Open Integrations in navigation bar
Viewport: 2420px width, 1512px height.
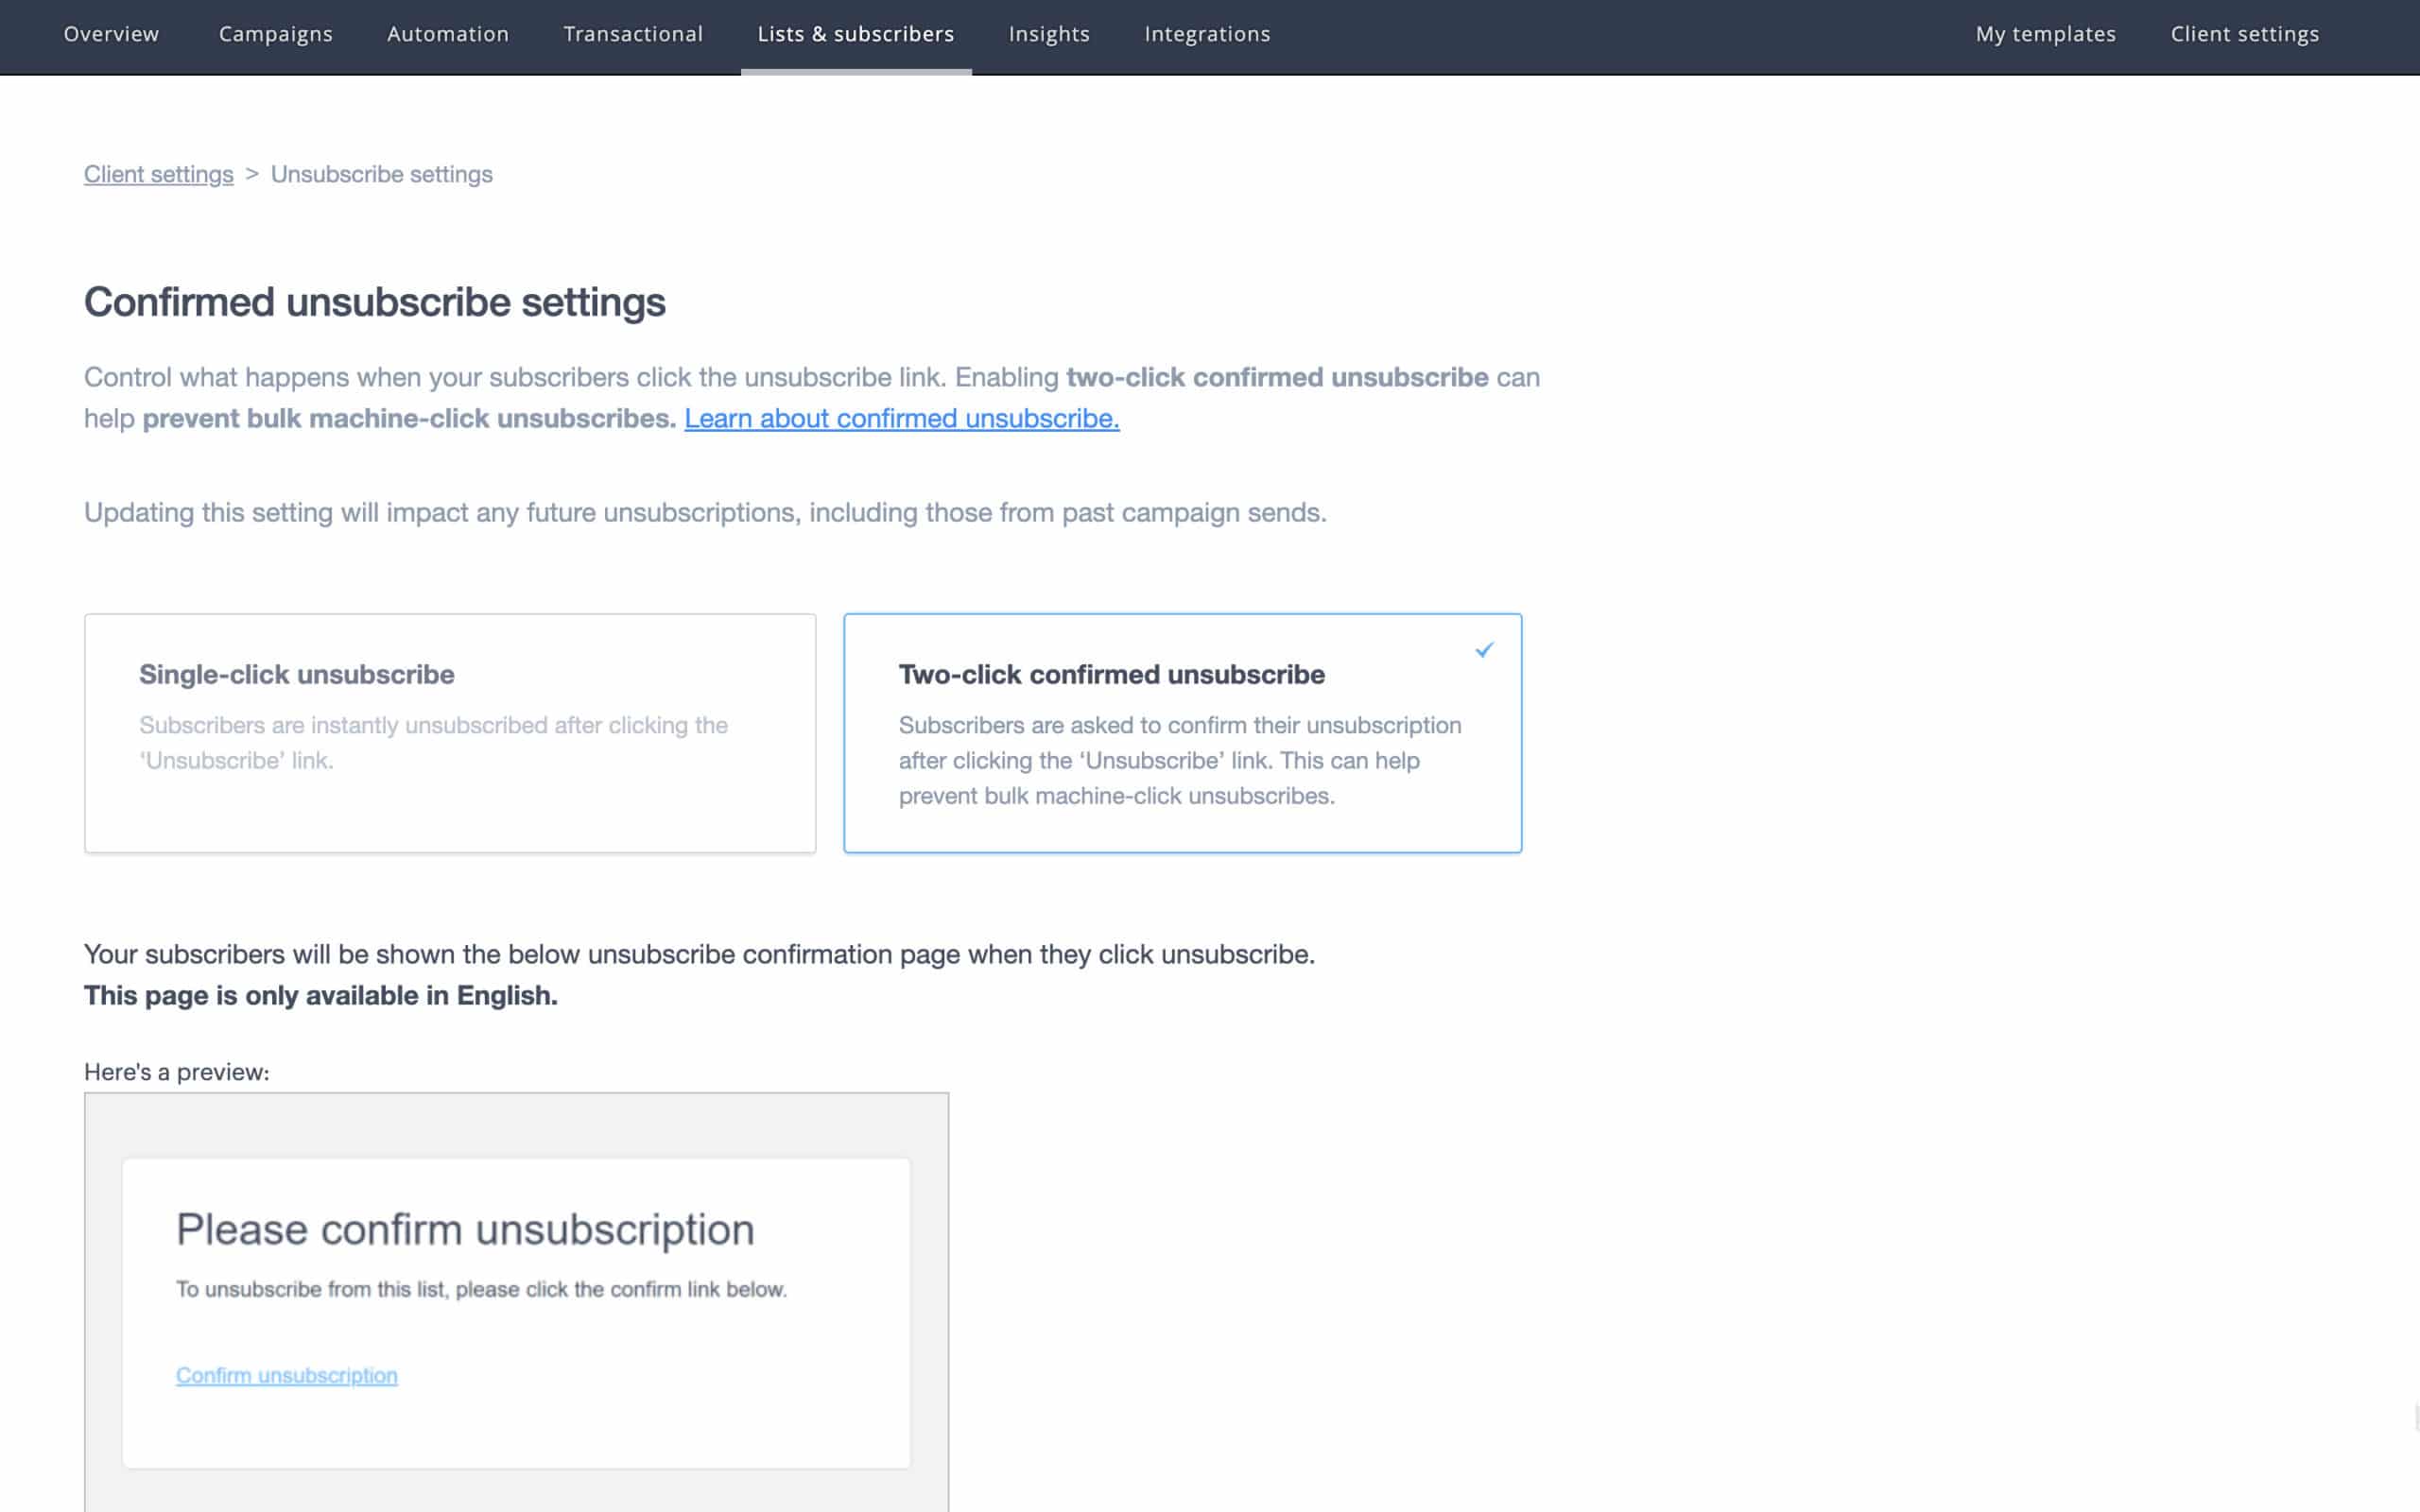1207,34
